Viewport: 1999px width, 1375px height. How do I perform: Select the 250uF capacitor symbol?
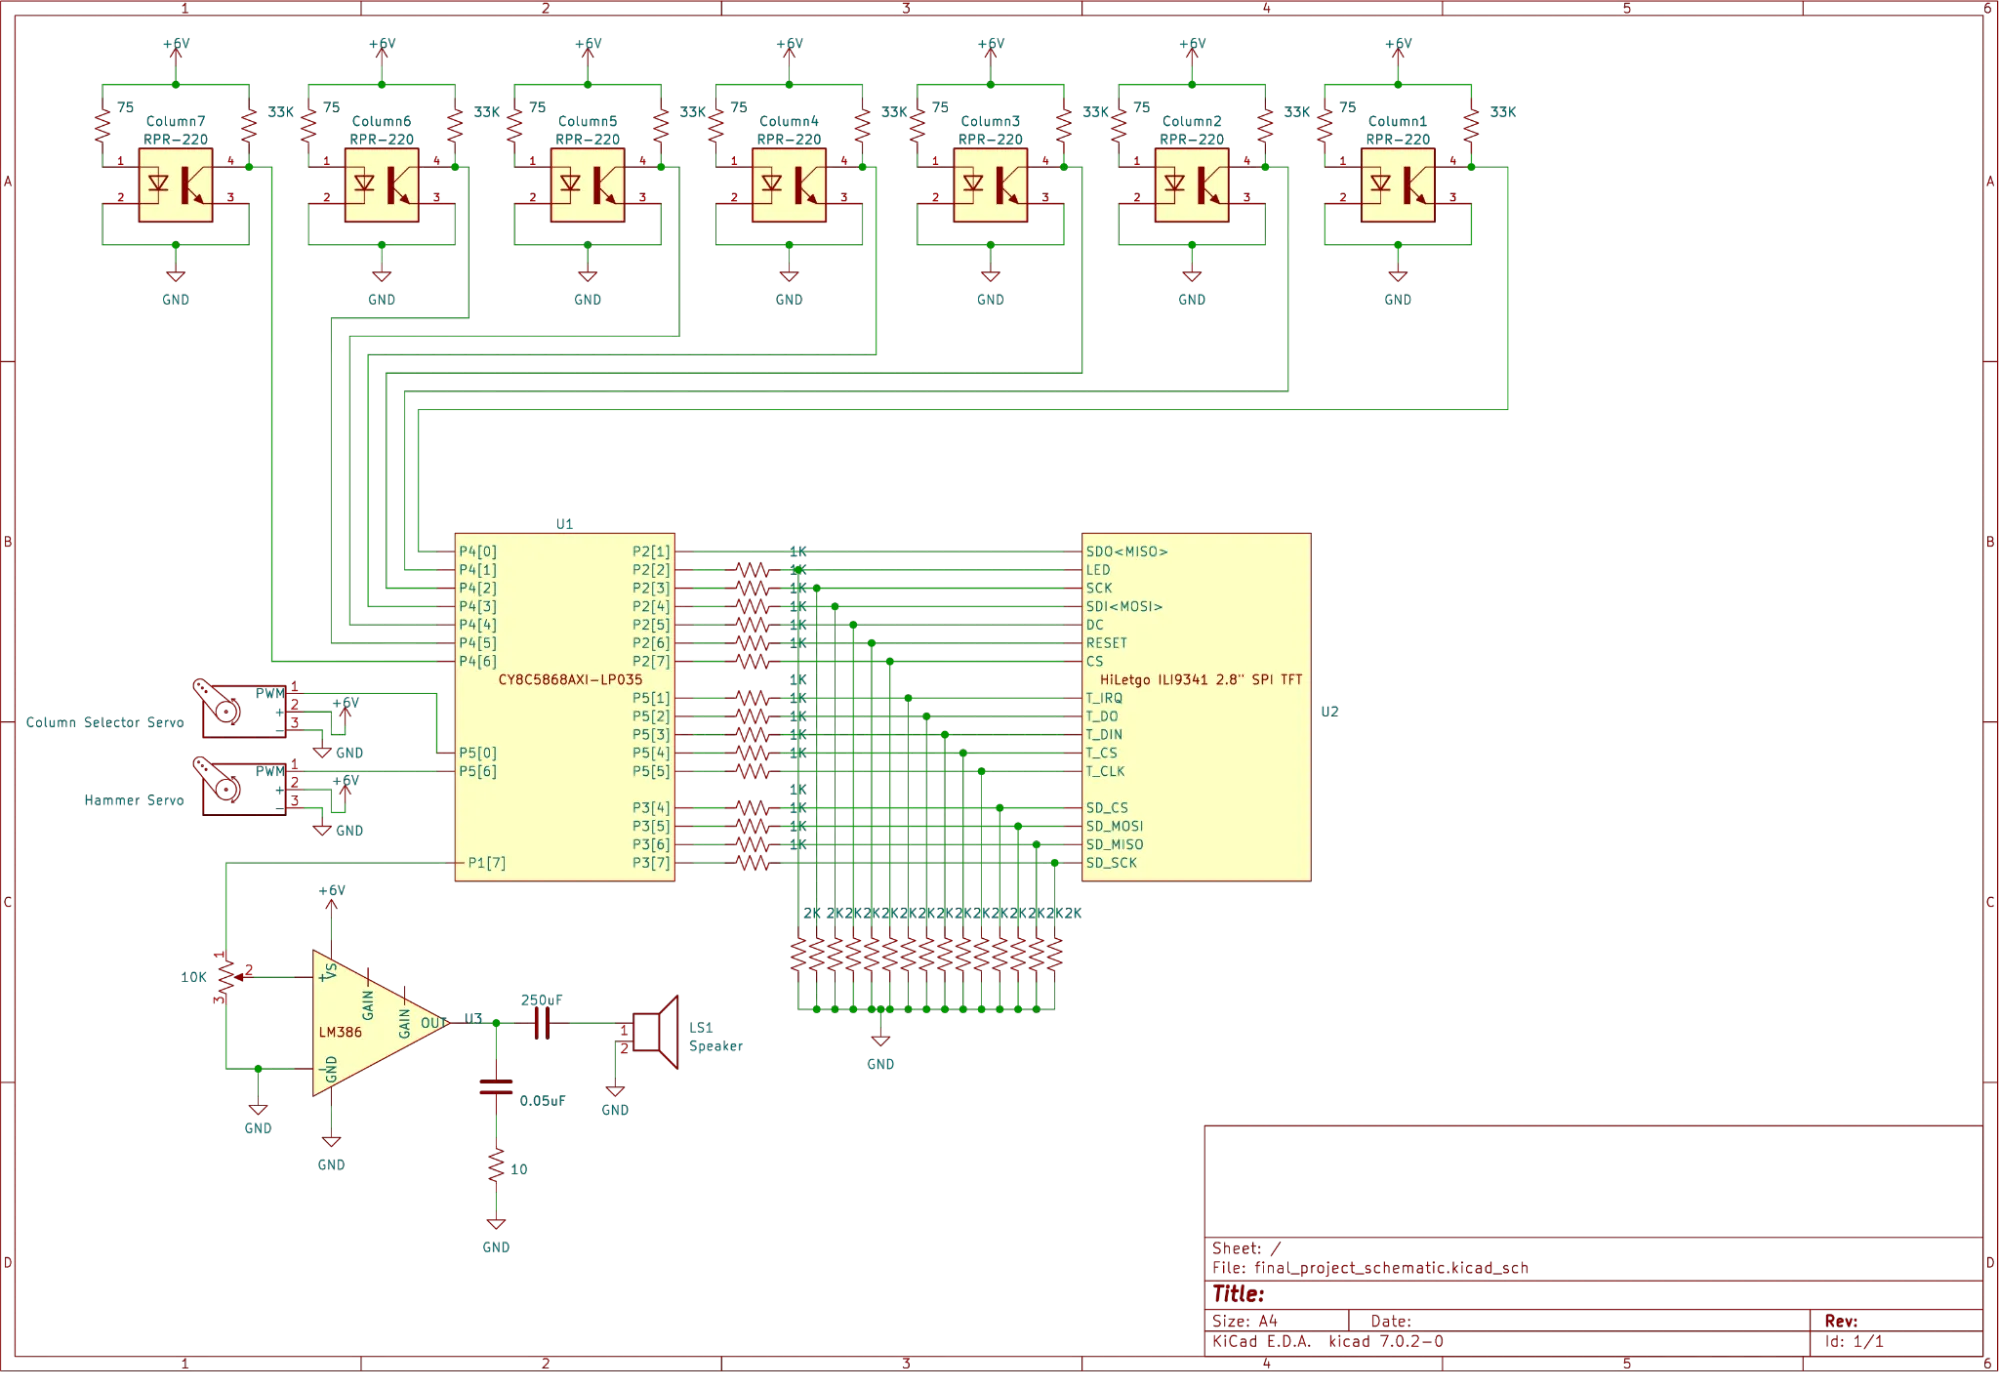tap(542, 1023)
